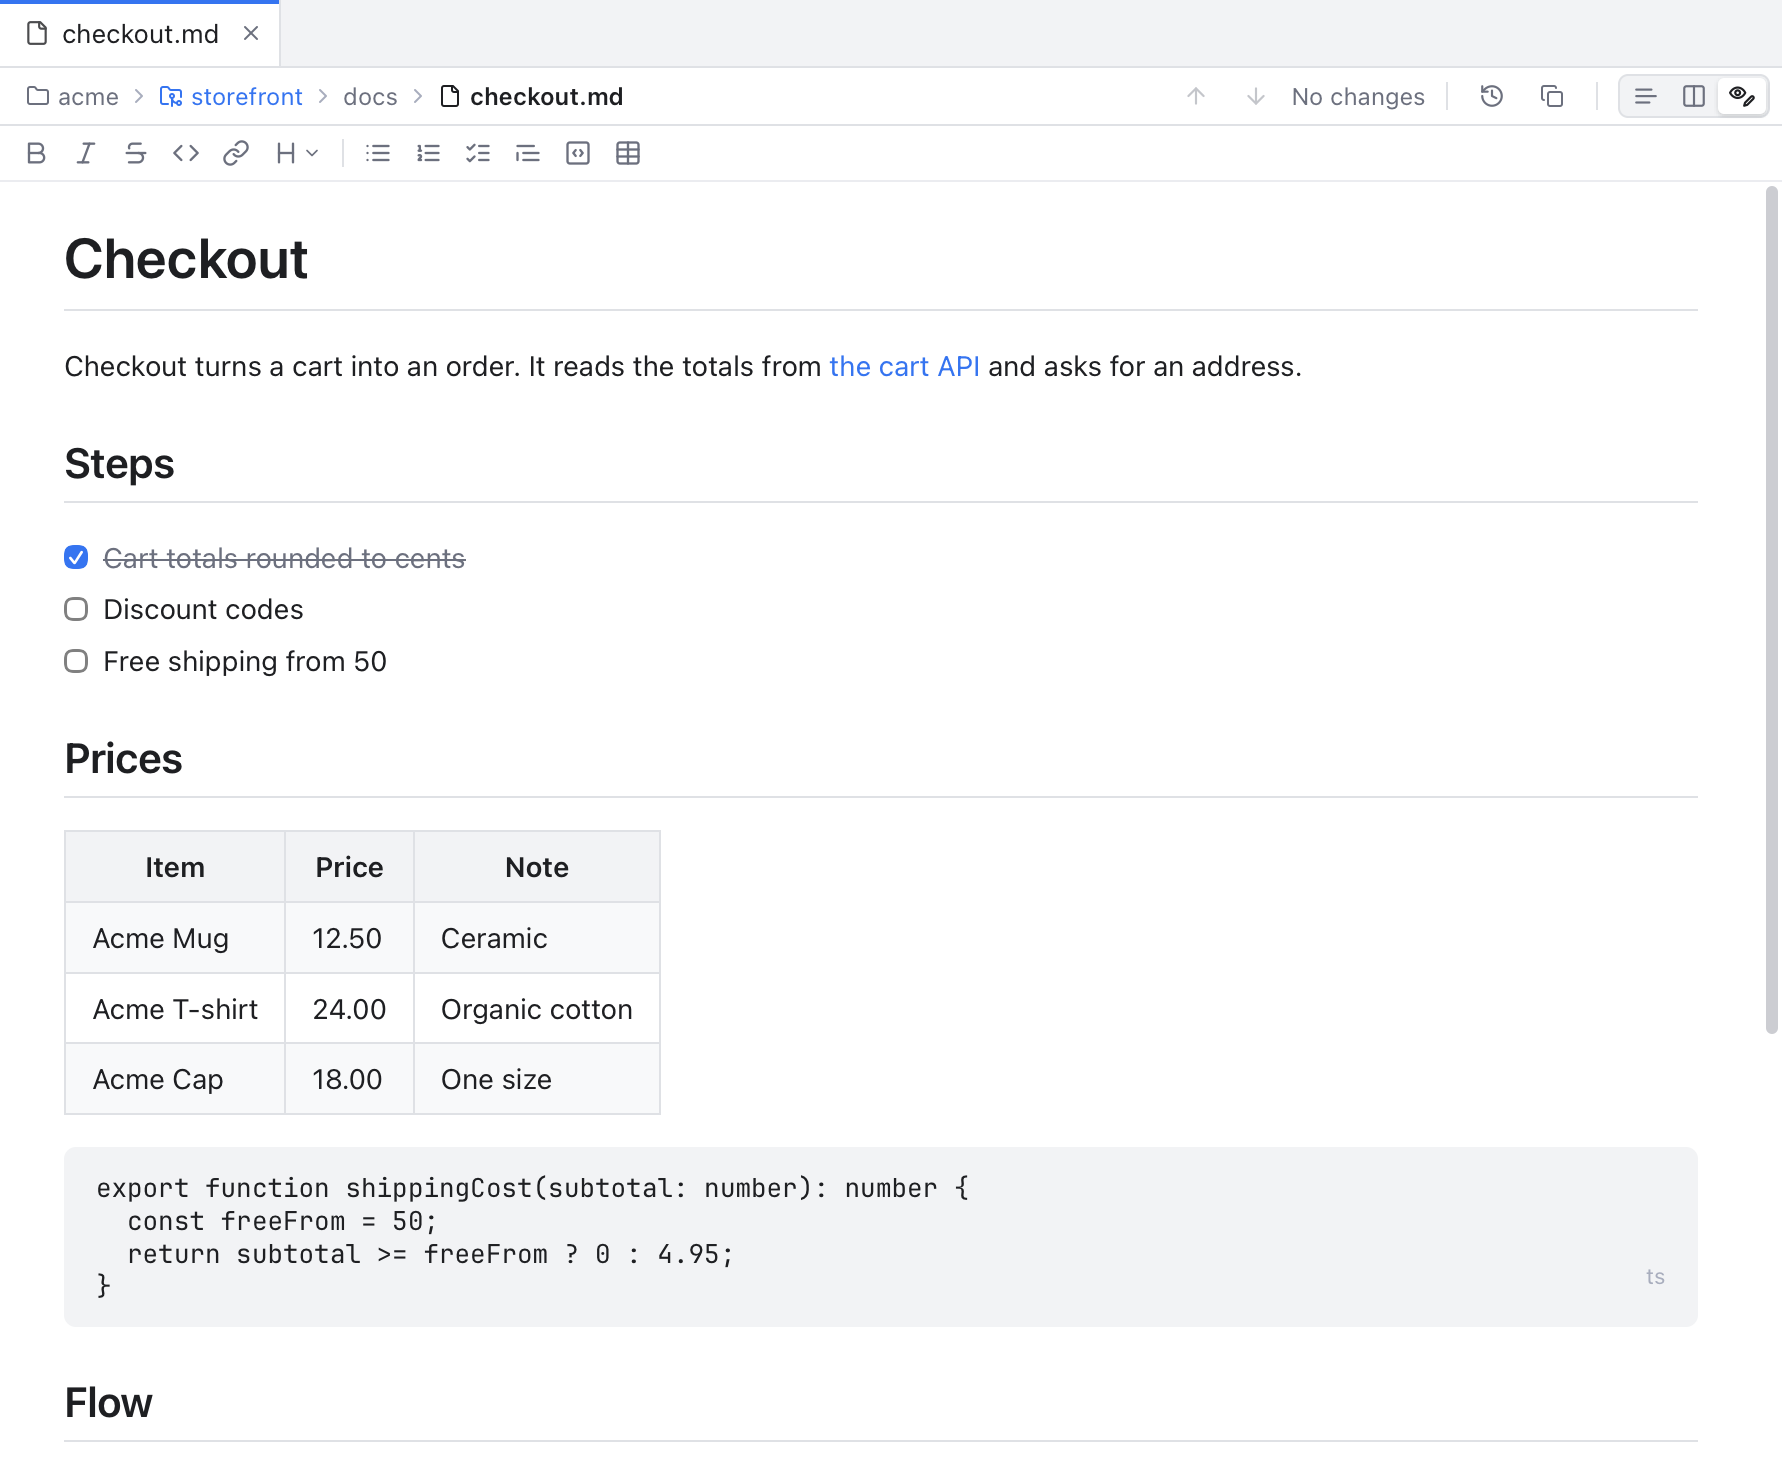Check the 'Discount codes' checkbox
Image resolution: width=1782 pixels, height=1468 pixels.
[76, 609]
